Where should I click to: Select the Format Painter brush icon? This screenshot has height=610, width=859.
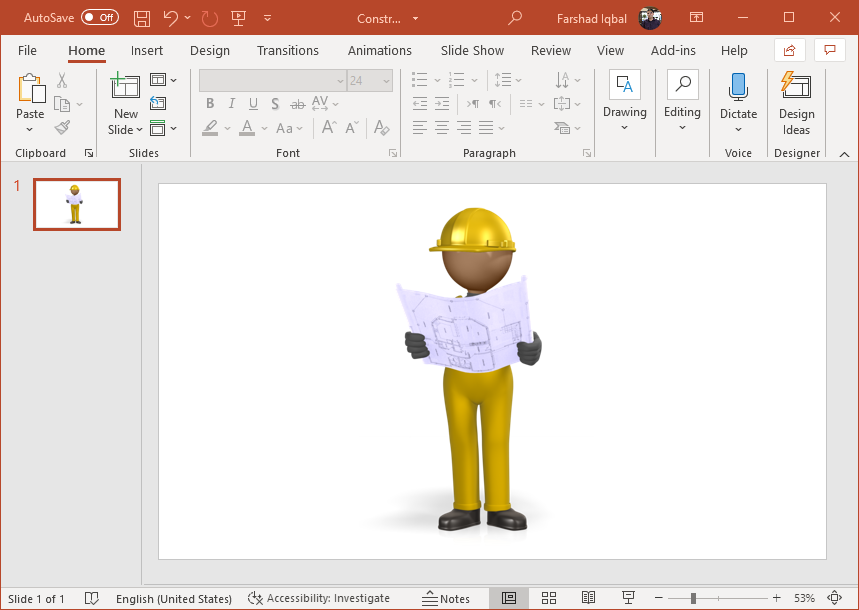[62, 127]
